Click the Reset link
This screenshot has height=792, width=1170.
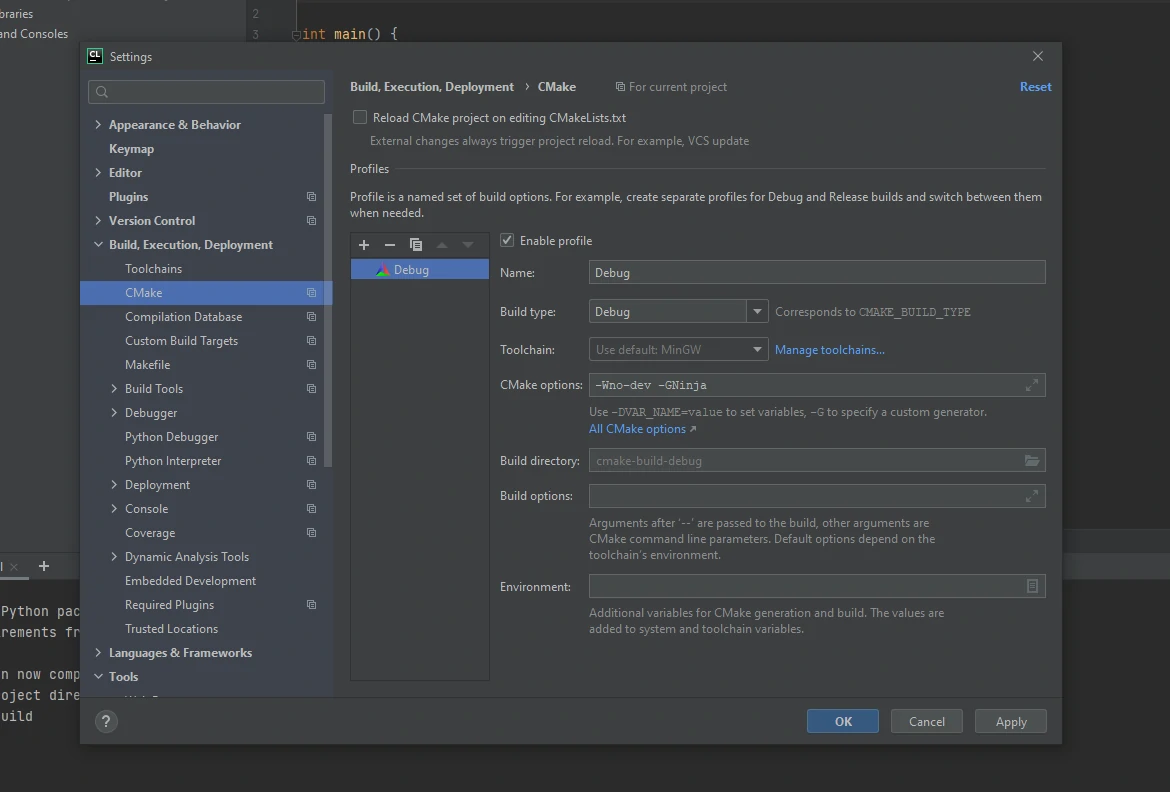(x=1036, y=87)
